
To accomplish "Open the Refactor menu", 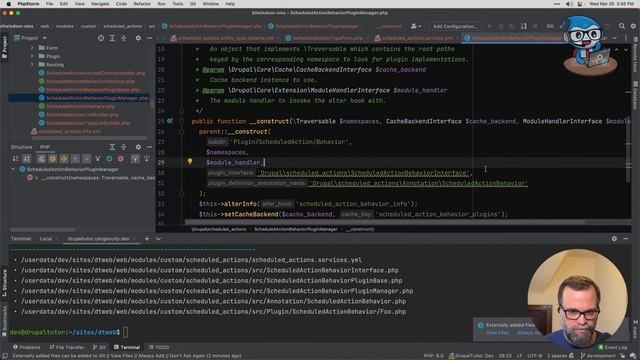I will [x=142, y=4].
